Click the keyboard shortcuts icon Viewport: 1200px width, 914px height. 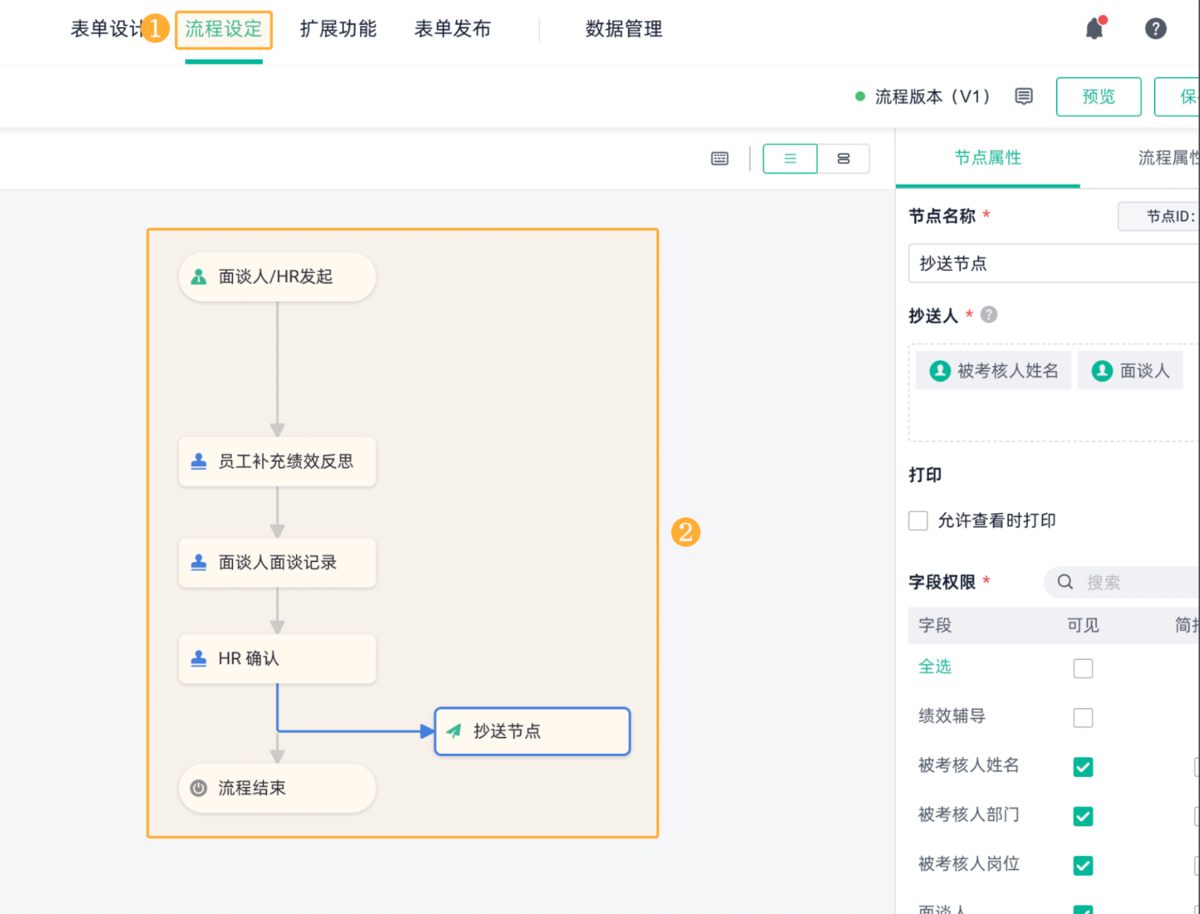click(720, 158)
